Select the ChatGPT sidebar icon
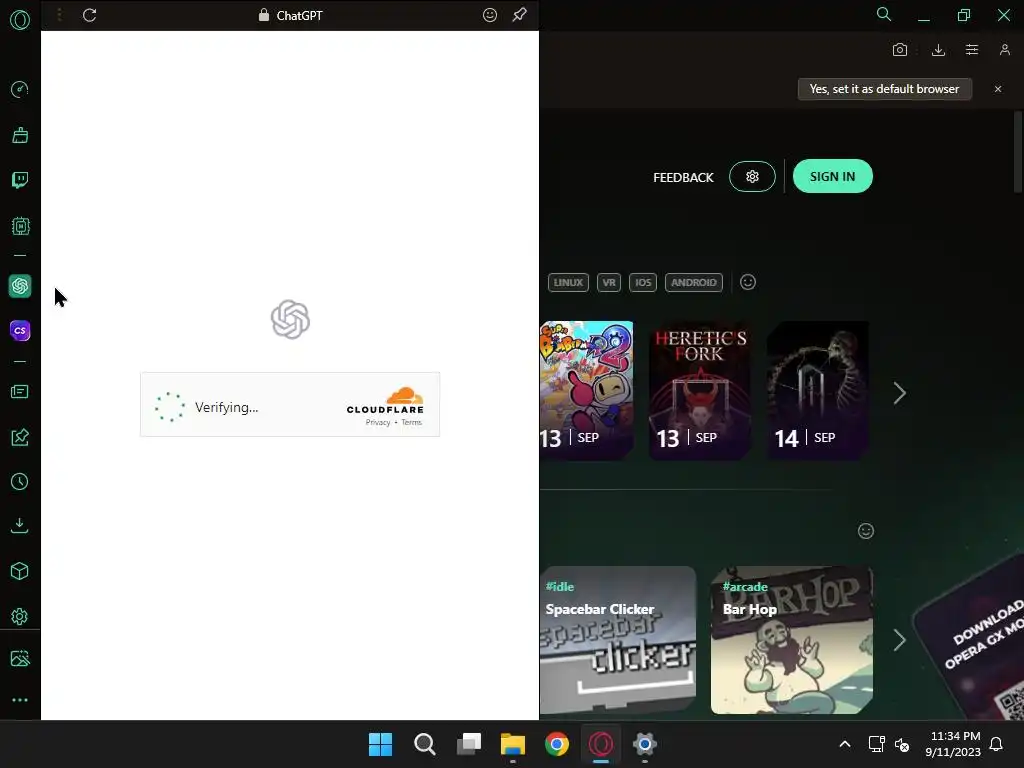Viewport: 1024px width, 768px height. pos(20,286)
